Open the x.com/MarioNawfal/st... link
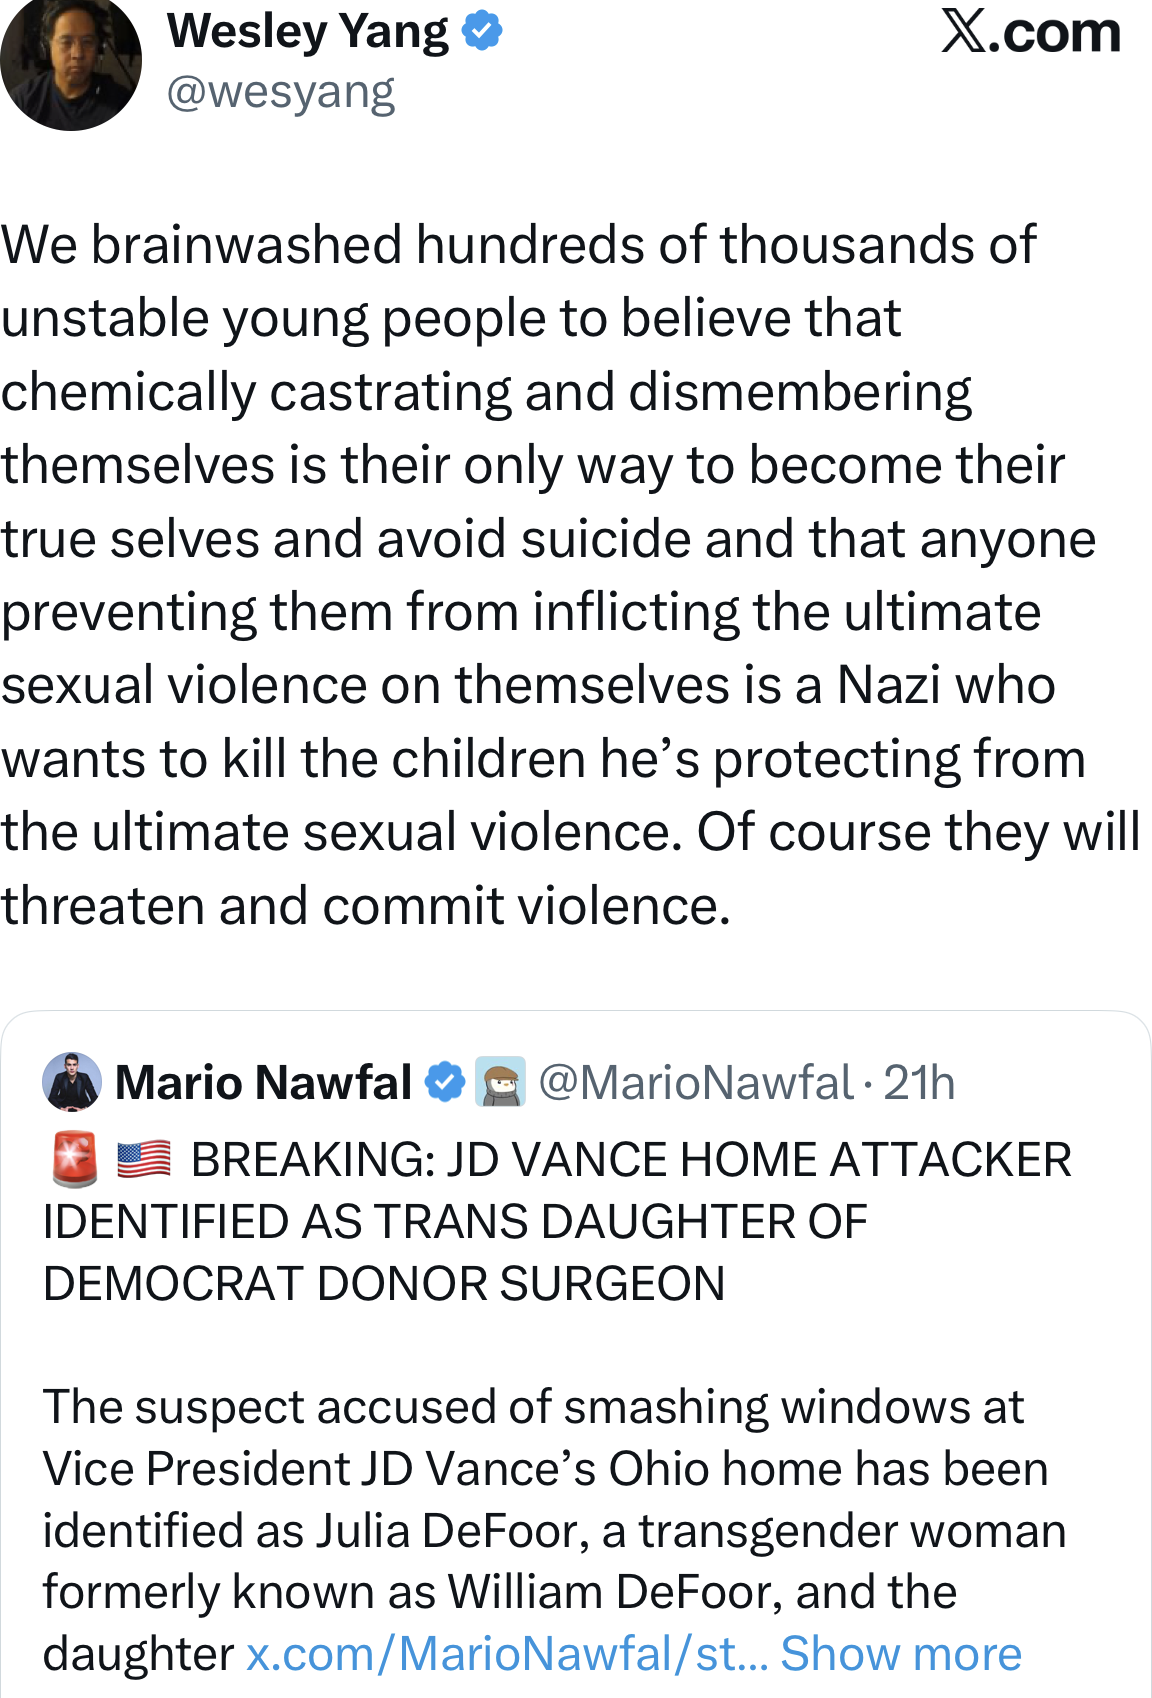This screenshot has width=1152, height=1698. (x=507, y=1654)
